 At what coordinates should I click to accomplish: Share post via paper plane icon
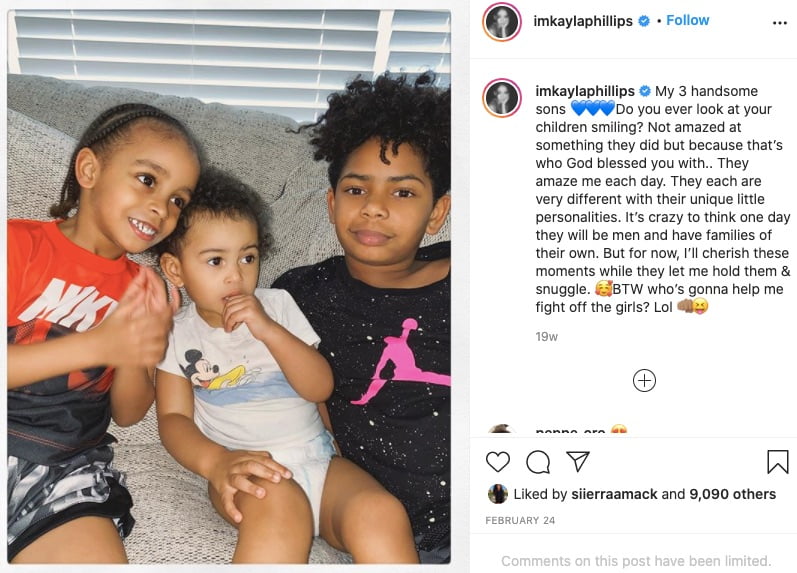[x=578, y=461]
